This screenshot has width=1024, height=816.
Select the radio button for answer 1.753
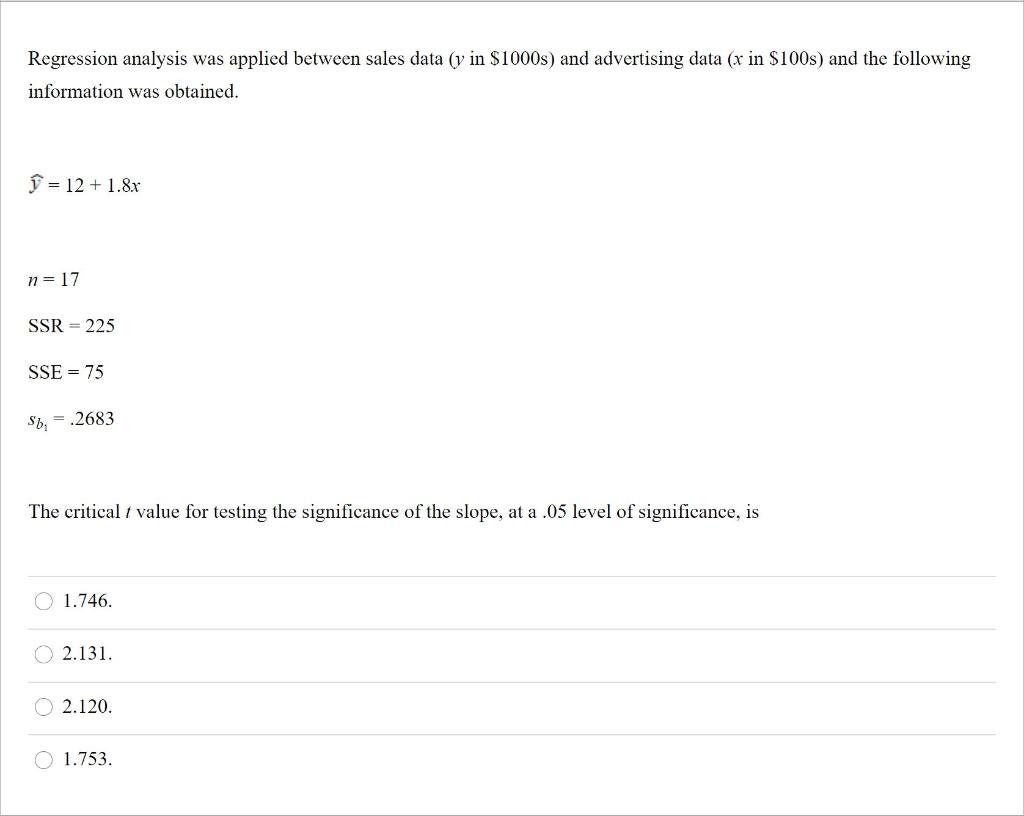pyautogui.click(x=44, y=760)
